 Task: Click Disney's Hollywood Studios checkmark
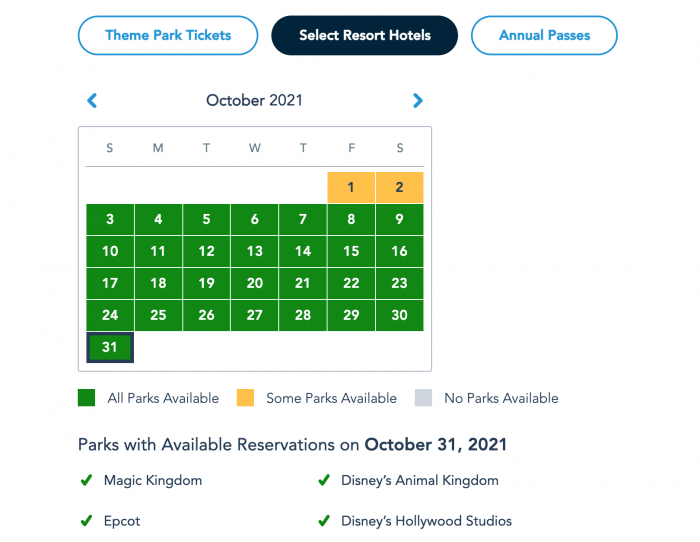point(324,521)
